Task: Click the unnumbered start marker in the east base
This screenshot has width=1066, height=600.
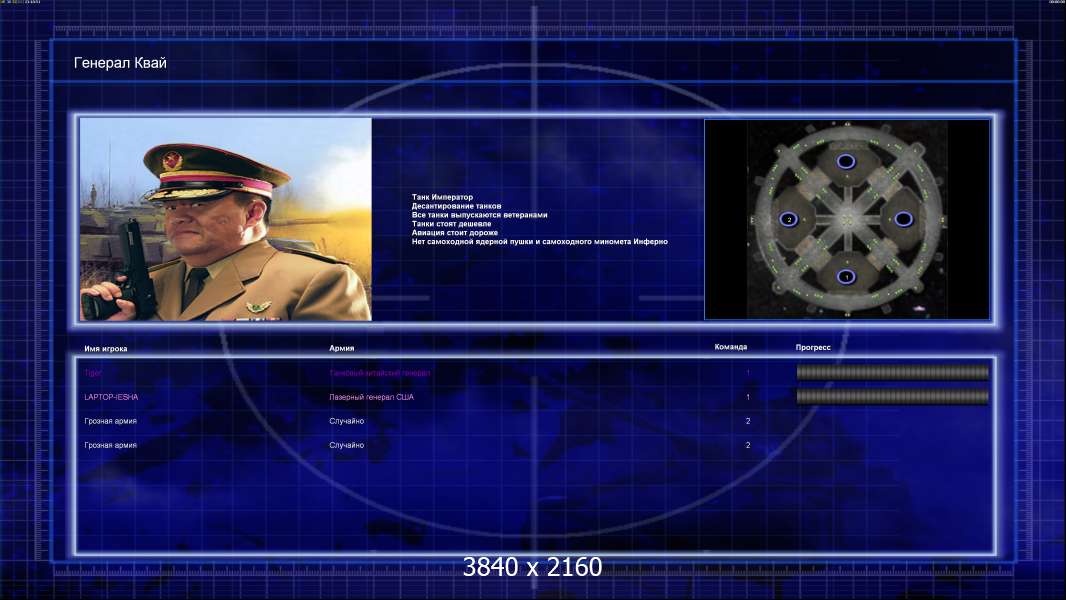Action: pos(904,219)
